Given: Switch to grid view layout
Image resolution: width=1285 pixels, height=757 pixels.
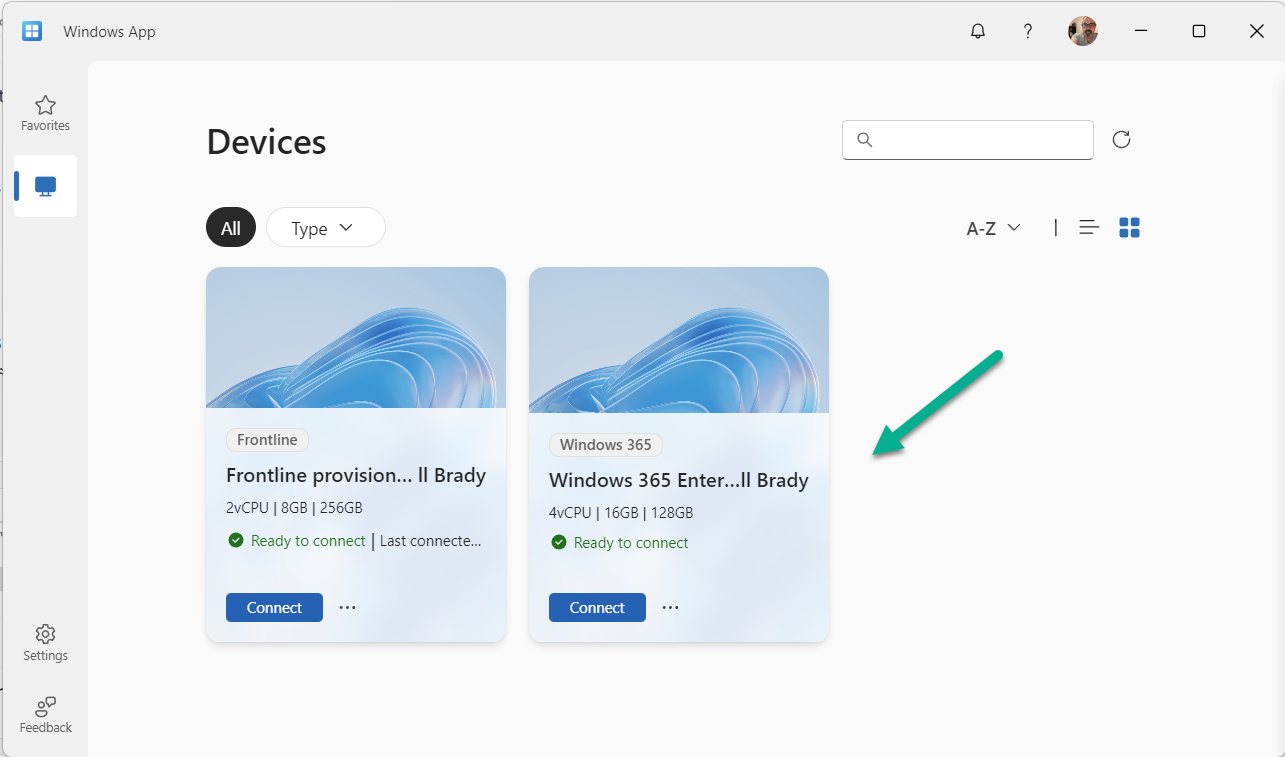Looking at the screenshot, I should (1129, 228).
